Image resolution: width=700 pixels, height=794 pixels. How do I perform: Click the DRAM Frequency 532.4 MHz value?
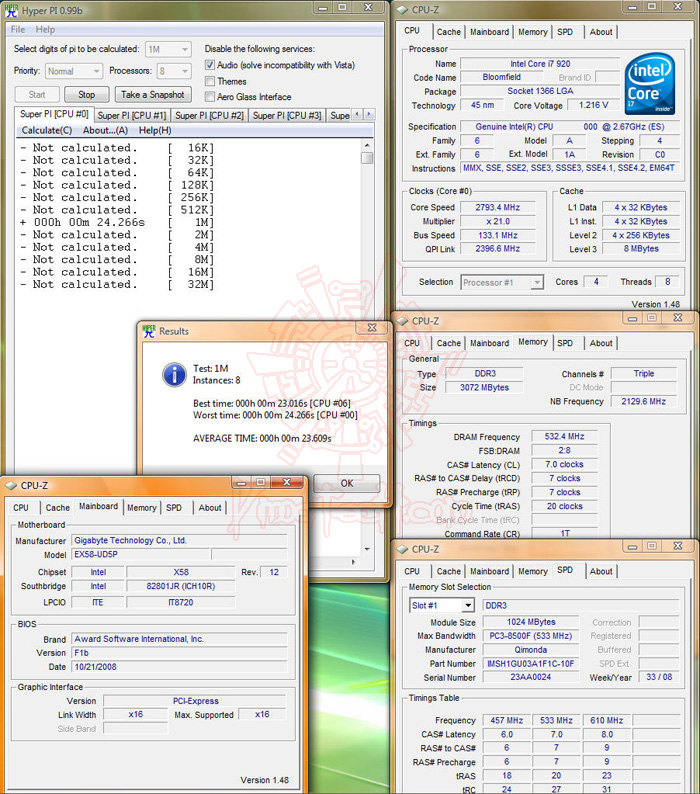564,436
